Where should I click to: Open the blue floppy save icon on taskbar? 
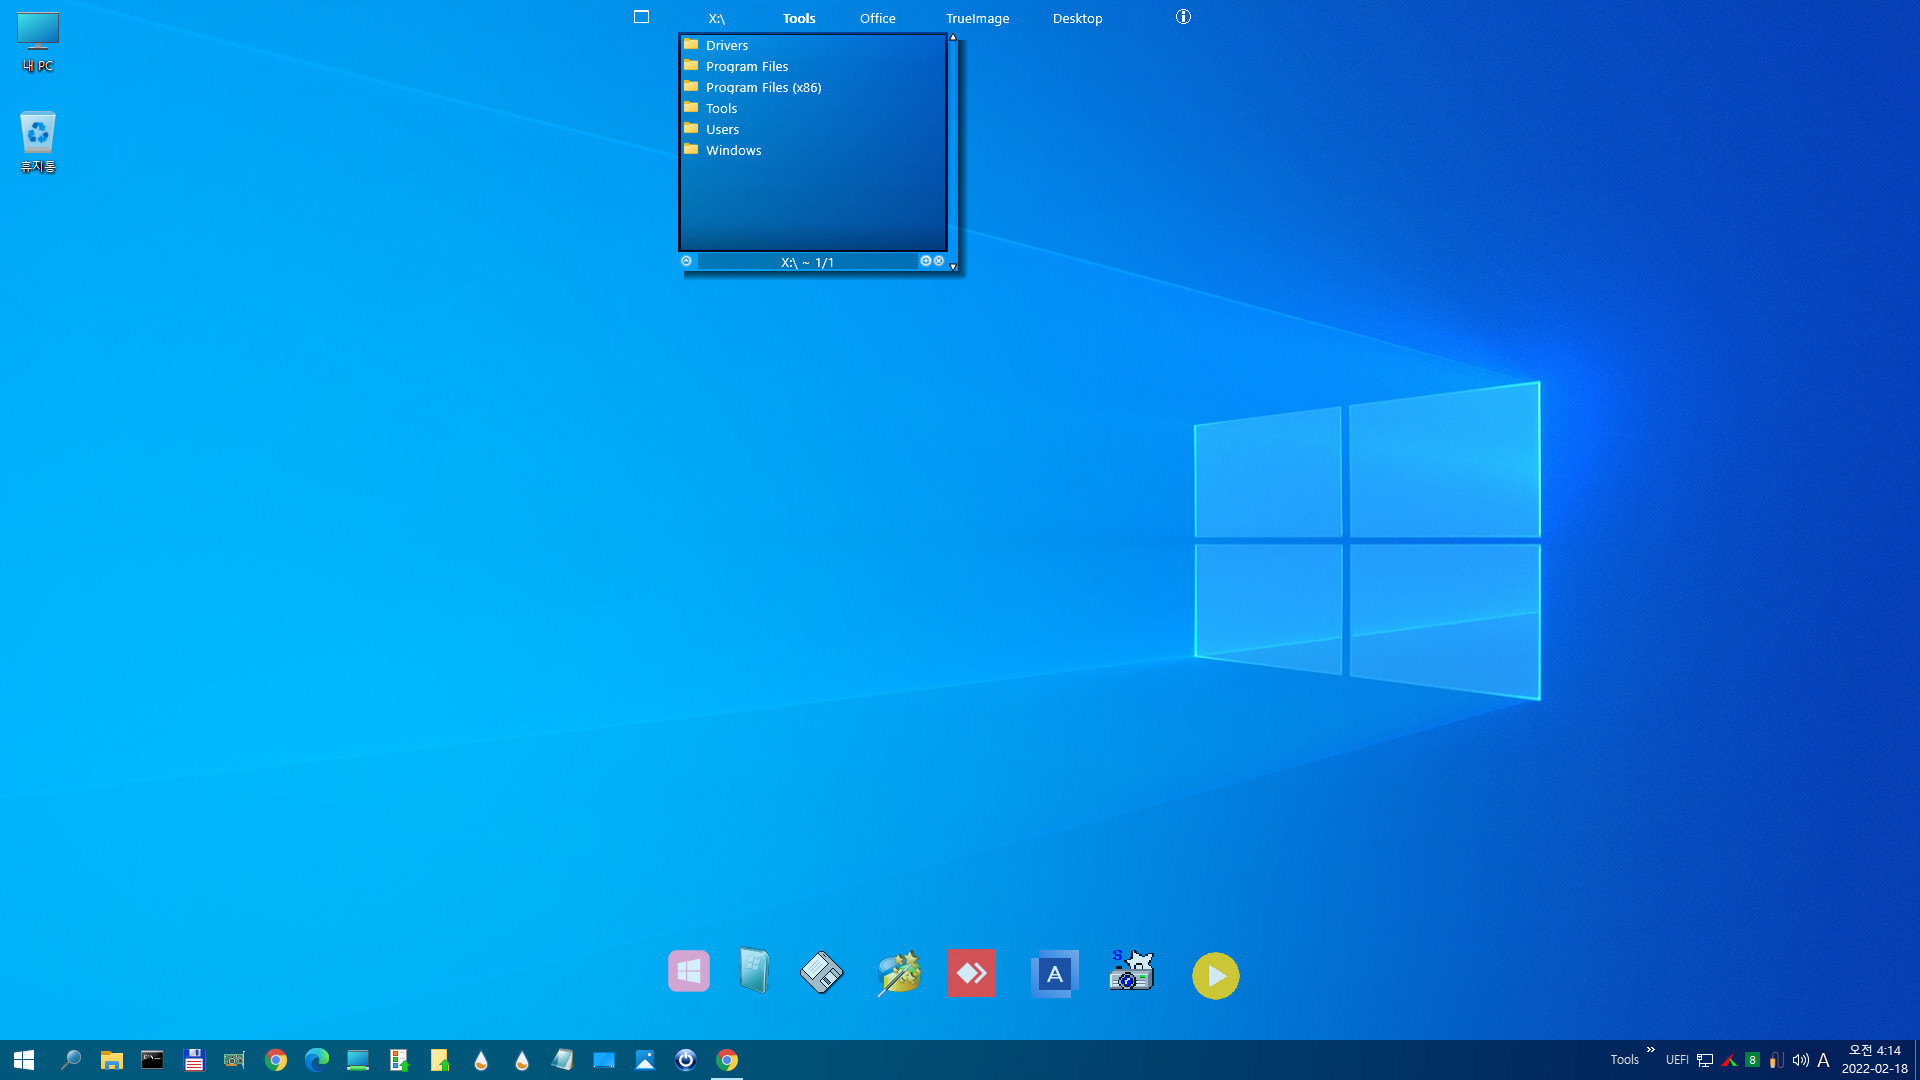(x=194, y=1060)
